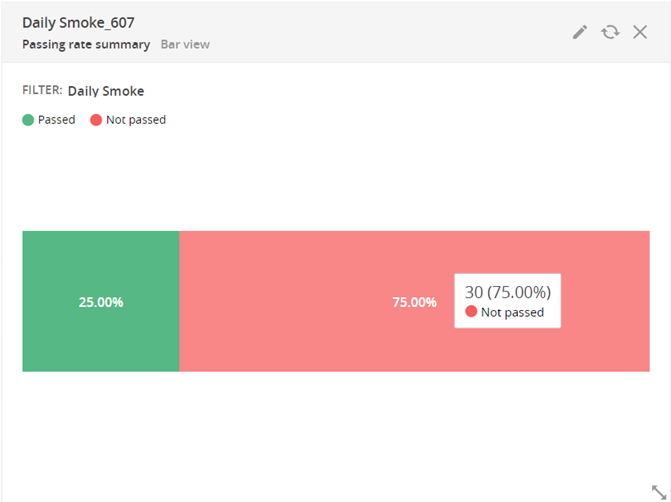The height and width of the screenshot is (502, 671).
Task: Click the Bar view label
Action: pyautogui.click(x=185, y=45)
